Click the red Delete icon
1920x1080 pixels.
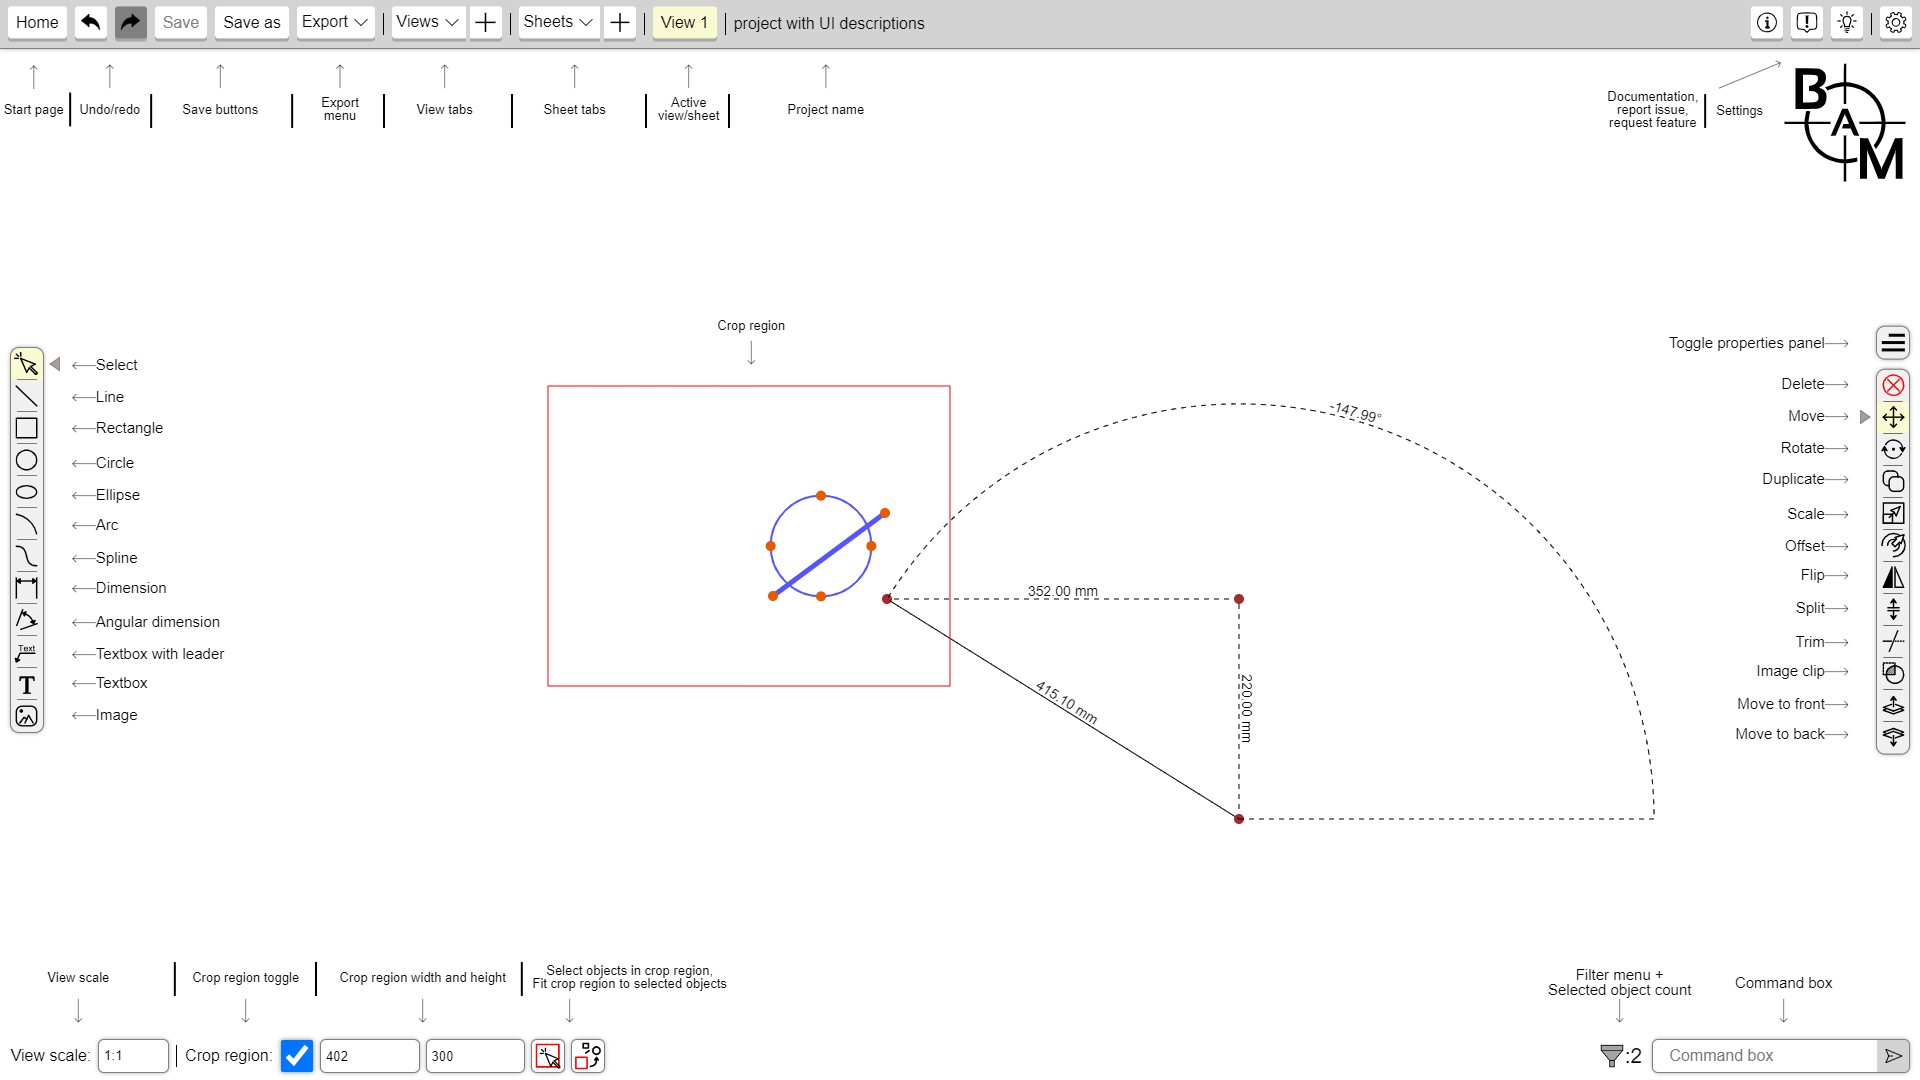pos(1893,385)
